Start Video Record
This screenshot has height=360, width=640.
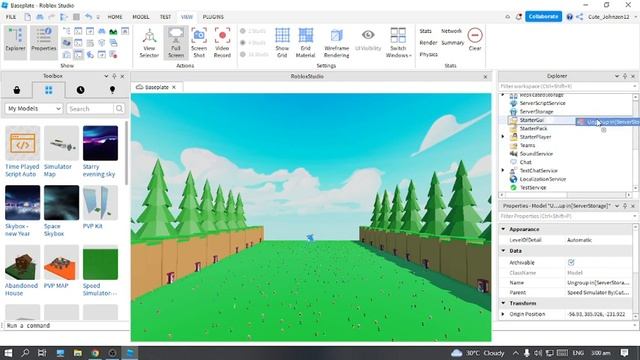point(222,42)
